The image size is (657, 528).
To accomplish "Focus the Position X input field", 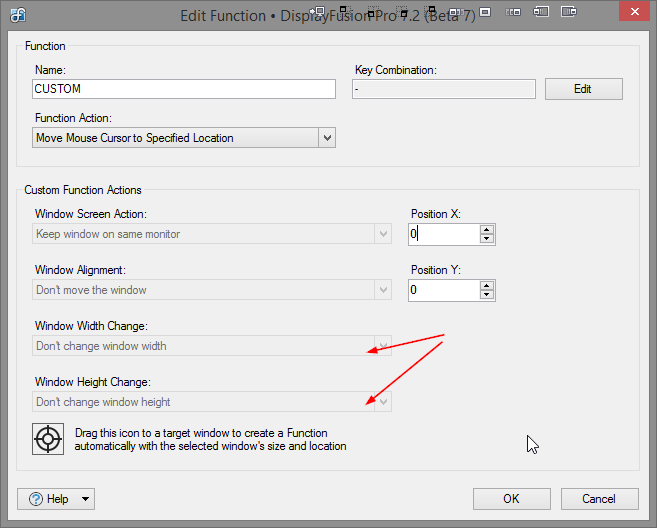I will [442, 234].
